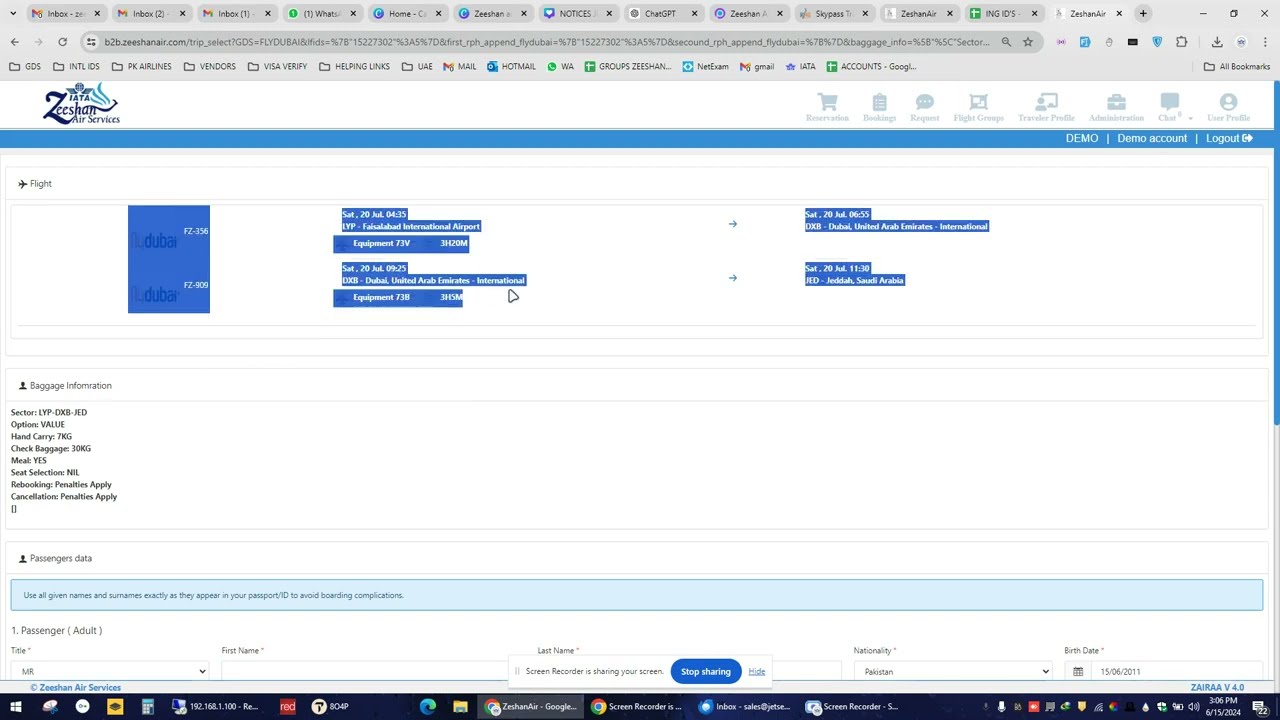Open the WA WhatsApp bookmark
1280x720 pixels.
pos(560,66)
